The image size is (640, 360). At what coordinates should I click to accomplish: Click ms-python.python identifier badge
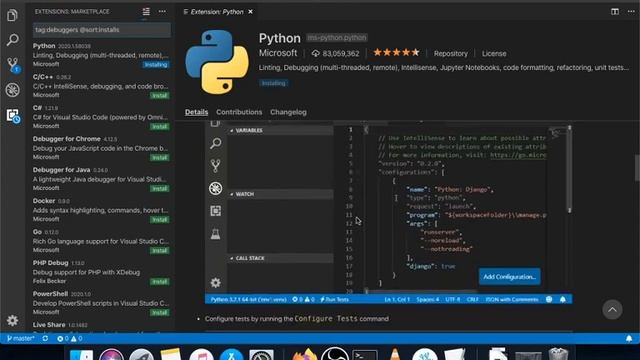[337, 38]
